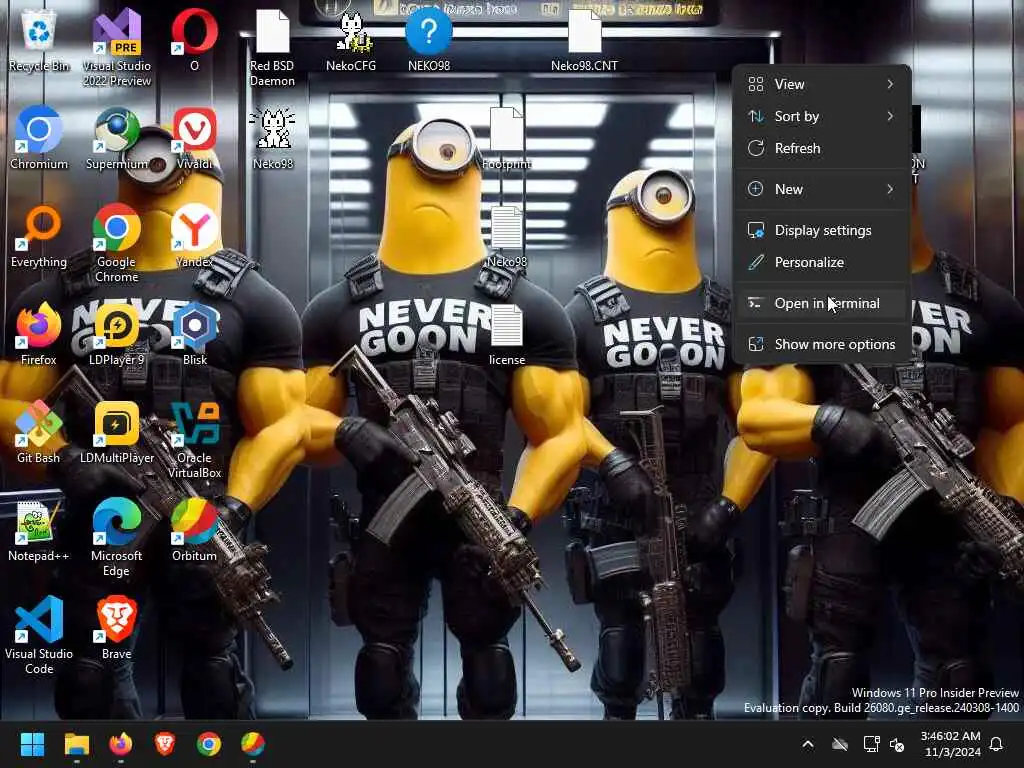Select the Brave desktop shortcut
Viewport: 1024px width, 768px height.
click(116, 628)
